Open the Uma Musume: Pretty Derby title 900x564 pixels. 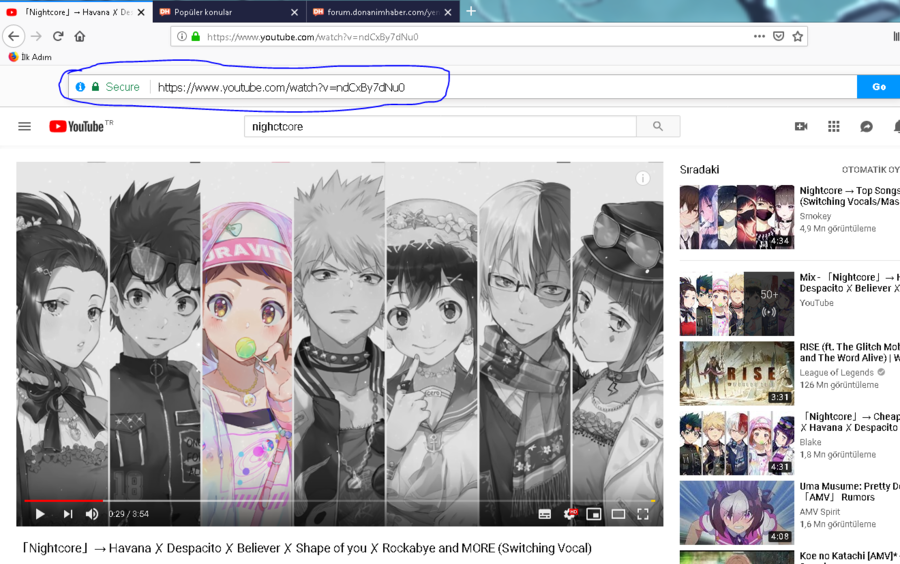[x=849, y=492]
